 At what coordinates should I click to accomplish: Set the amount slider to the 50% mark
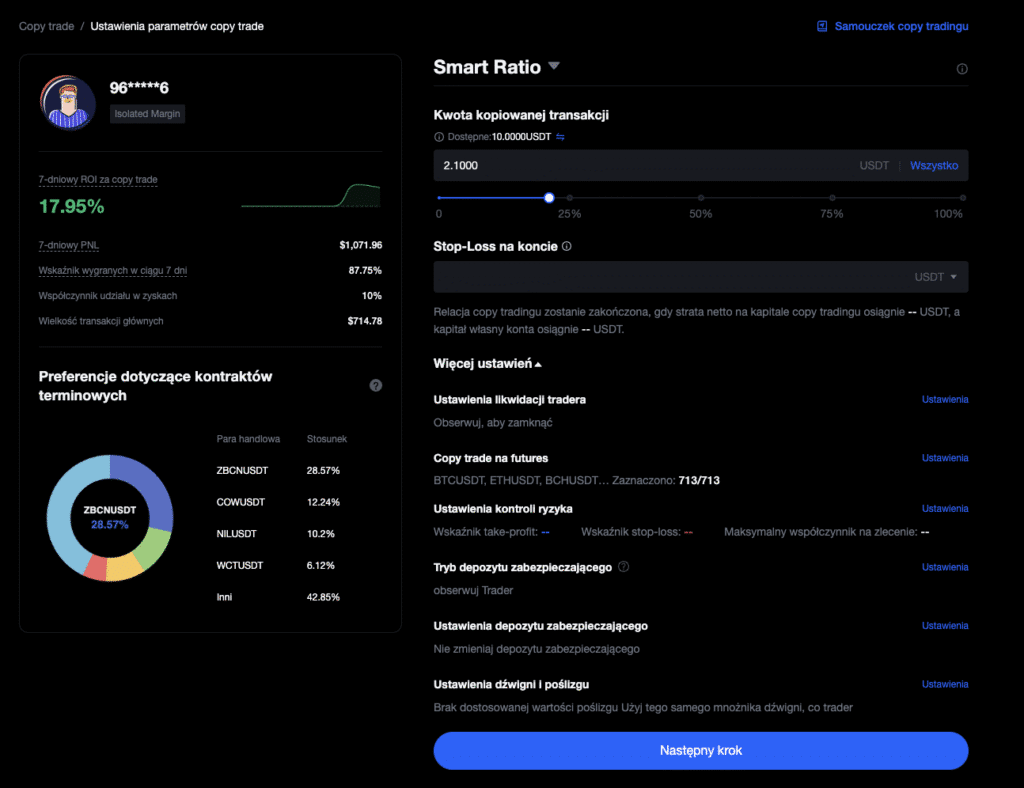(x=701, y=198)
